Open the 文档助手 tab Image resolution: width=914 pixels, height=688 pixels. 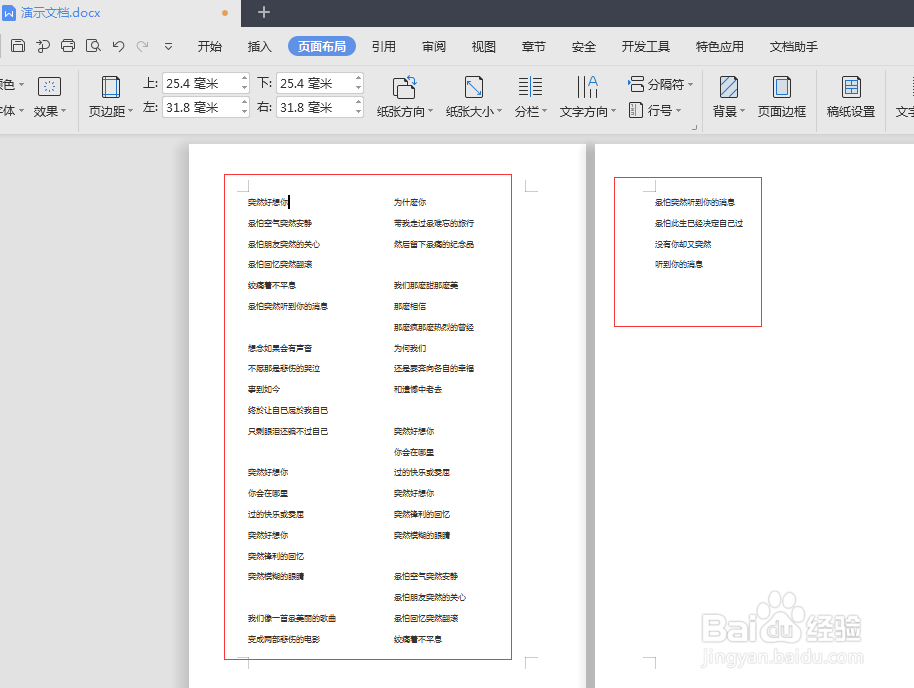tap(793, 47)
